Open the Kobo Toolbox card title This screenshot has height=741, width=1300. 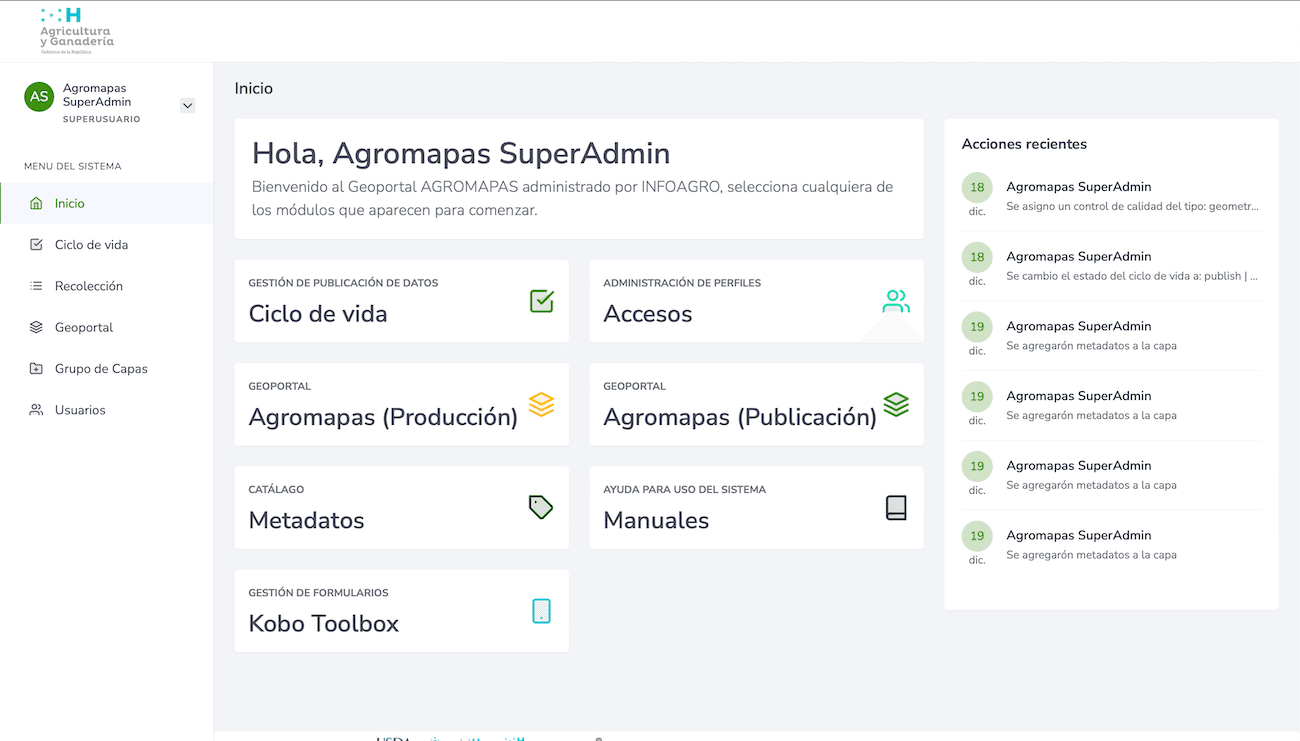coord(324,624)
